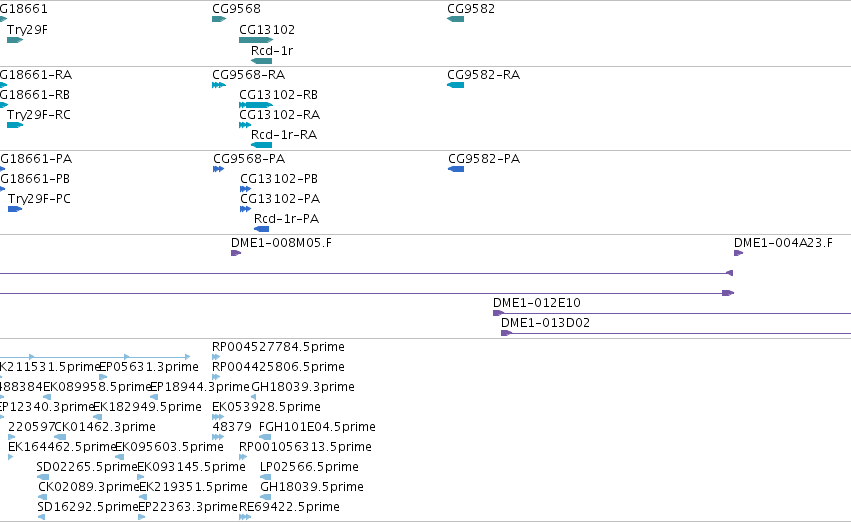This screenshot has height=522, width=851.
Task: Select the Rcd-1r-RA transcript arrow
Action: pyautogui.click(x=262, y=145)
